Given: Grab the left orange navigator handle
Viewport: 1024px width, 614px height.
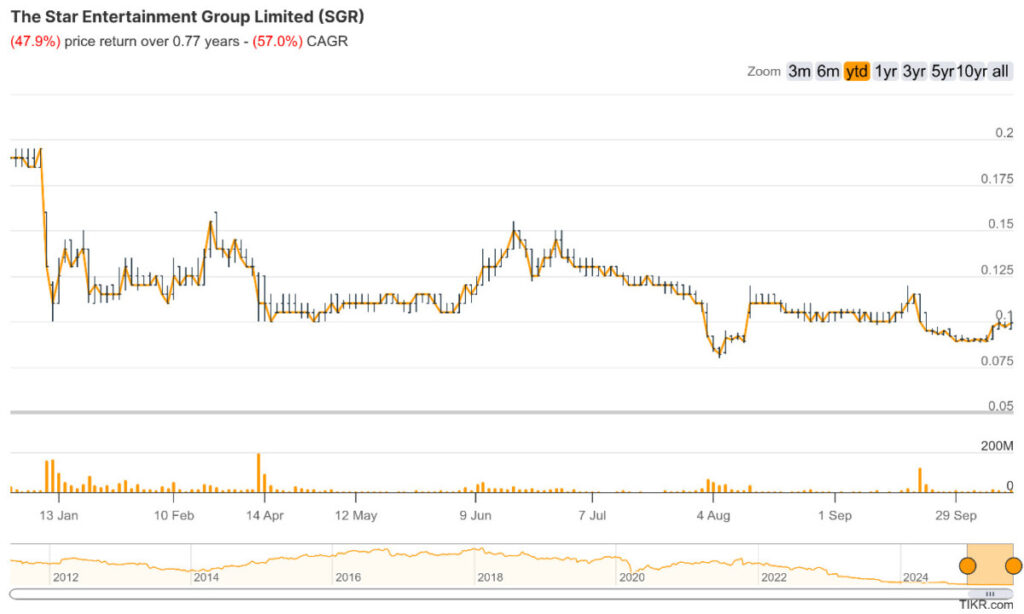Looking at the screenshot, I should tap(967, 565).
